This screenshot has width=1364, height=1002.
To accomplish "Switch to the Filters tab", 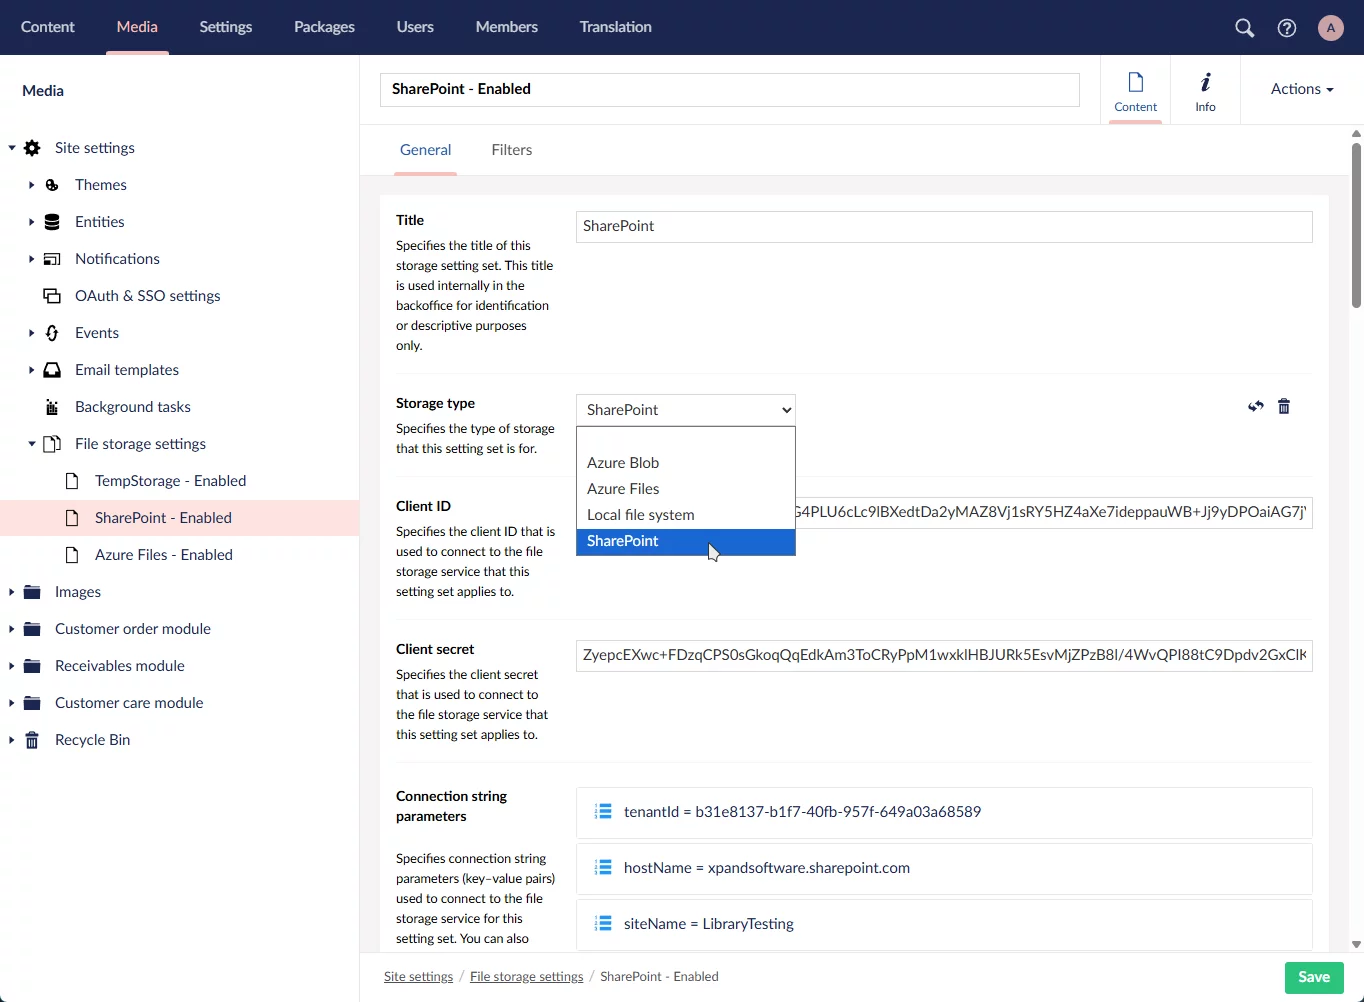I will [511, 150].
